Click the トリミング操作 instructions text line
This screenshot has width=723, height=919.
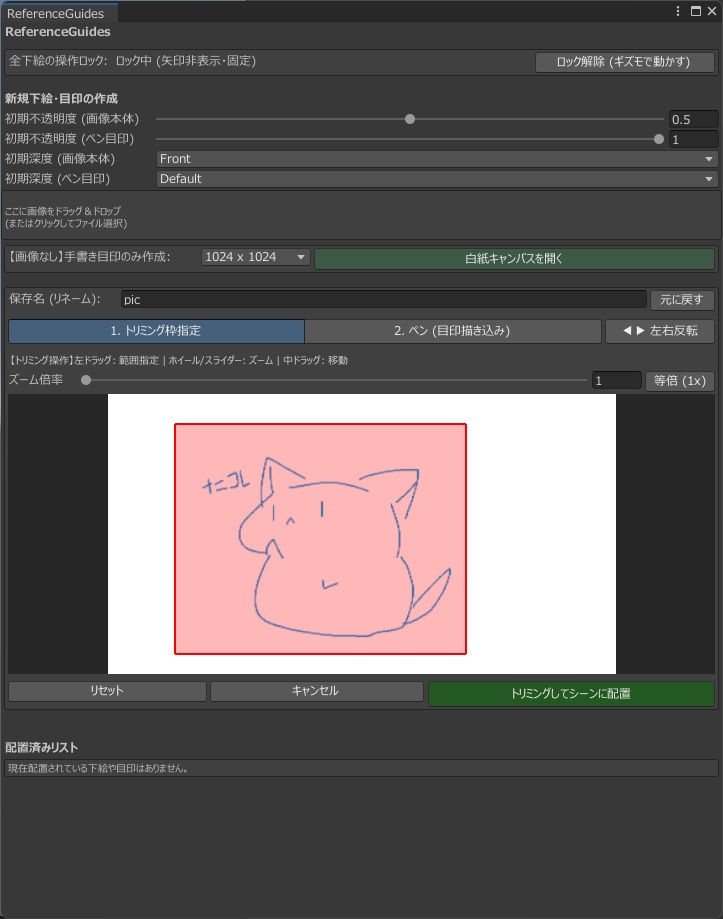click(x=178, y=360)
